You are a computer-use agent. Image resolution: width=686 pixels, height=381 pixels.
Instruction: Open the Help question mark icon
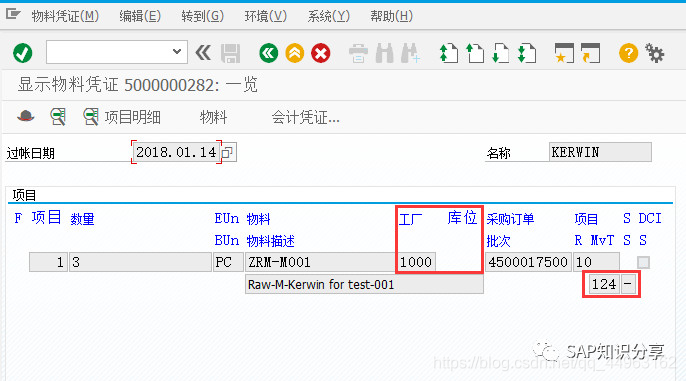coord(628,53)
